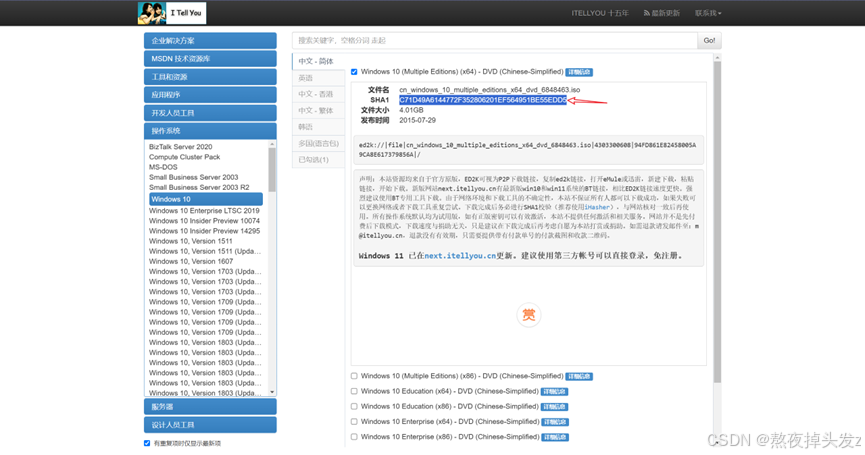Click the I Tell You site logo

click(x=172, y=13)
